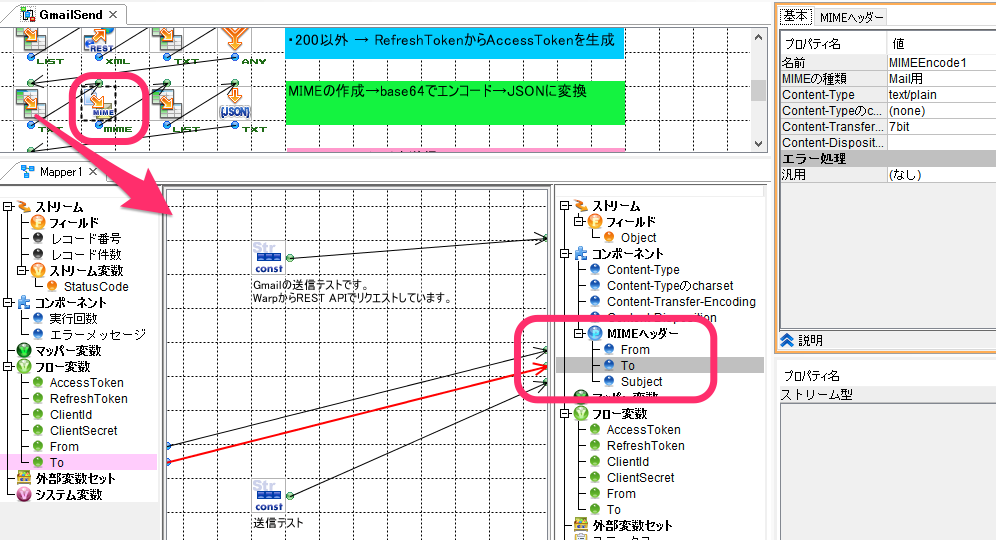Viewport: 996px width, 540px height.
Task: Collapse フロー変数 node in left tree
Action: click(8, 367)
